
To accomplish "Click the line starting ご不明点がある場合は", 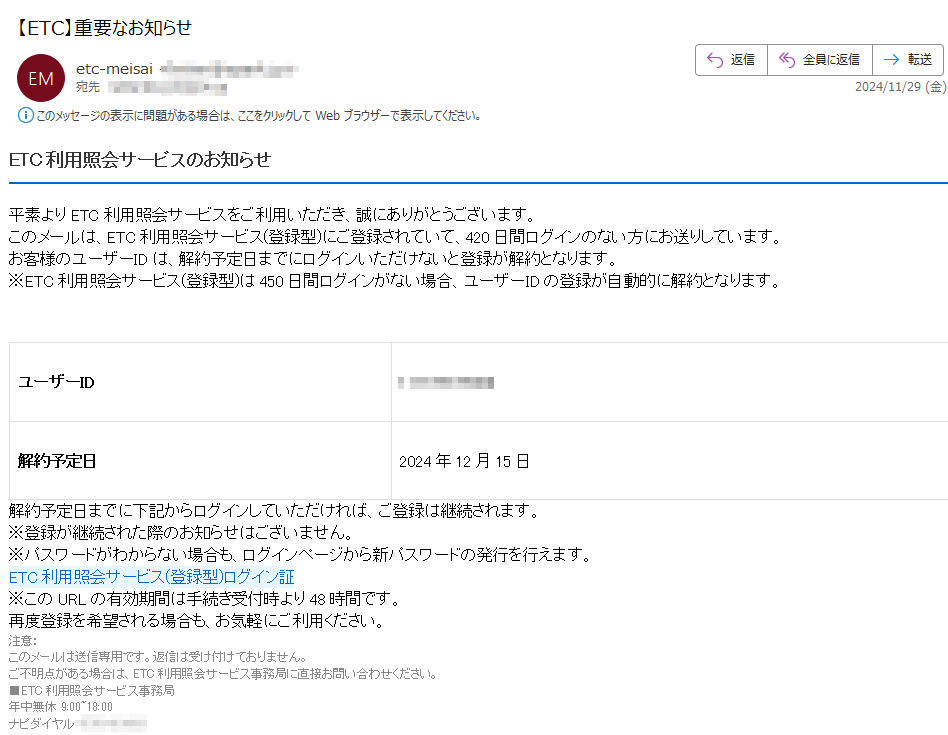I will pos(222,673).
